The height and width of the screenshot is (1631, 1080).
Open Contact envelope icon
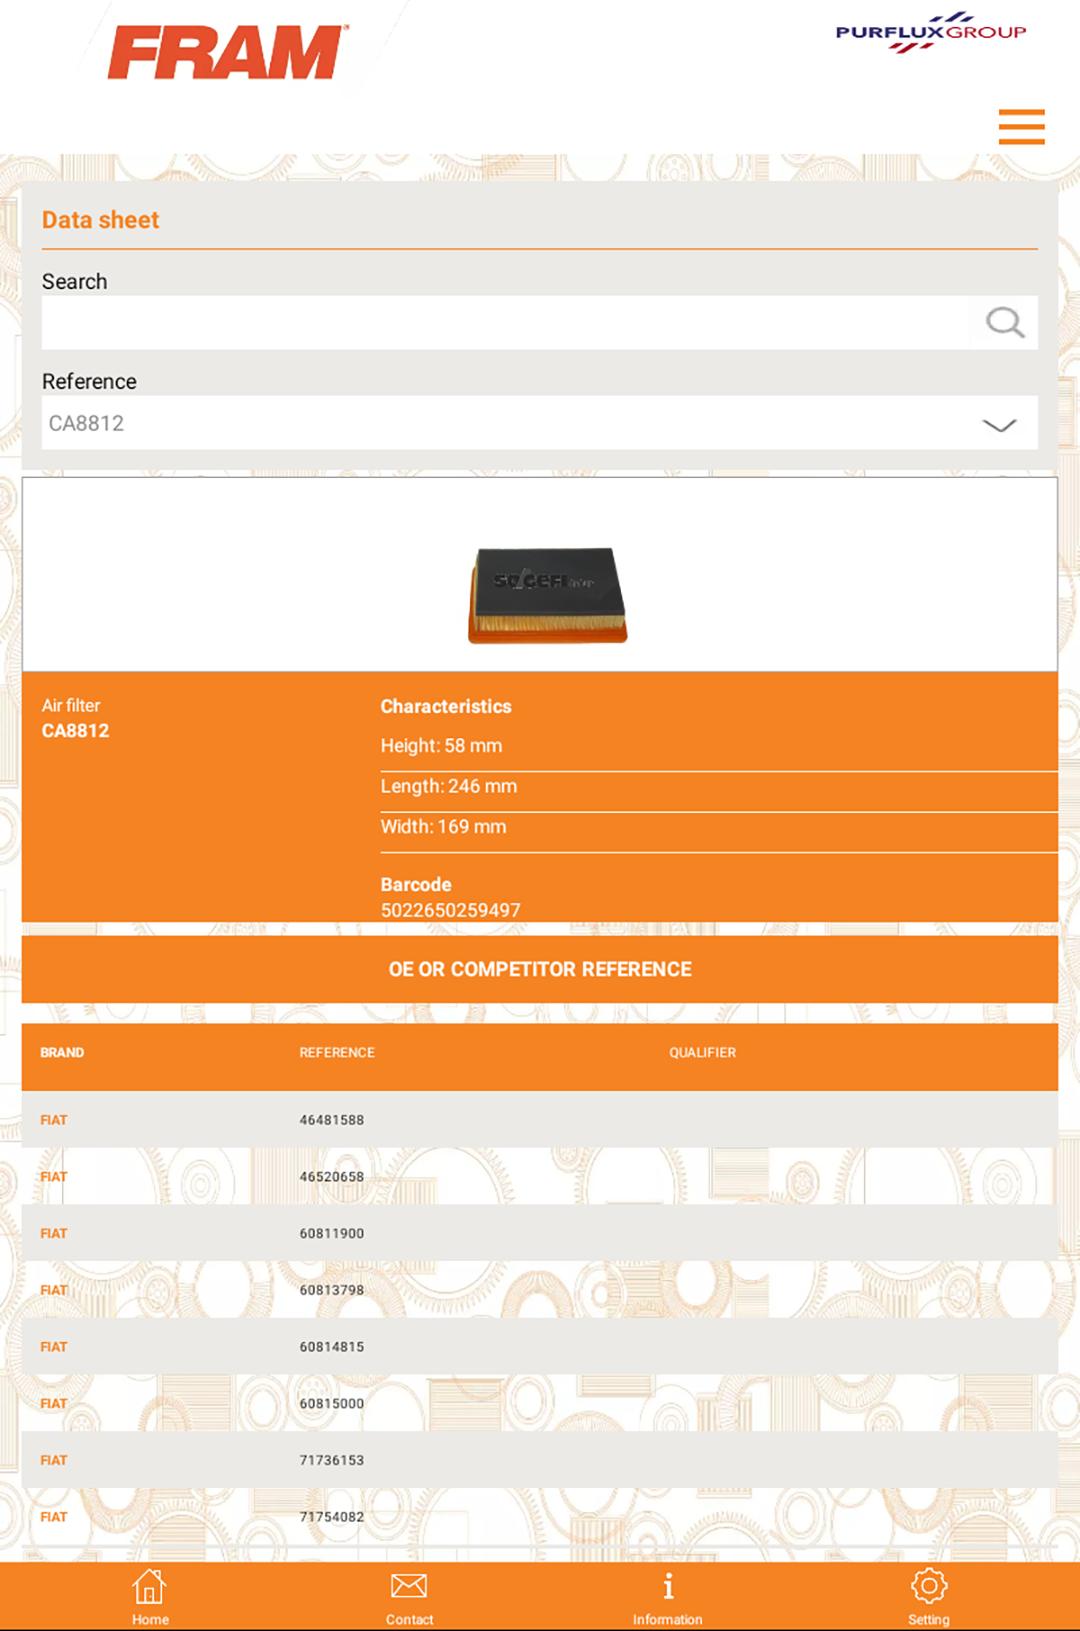(409, 1586)
